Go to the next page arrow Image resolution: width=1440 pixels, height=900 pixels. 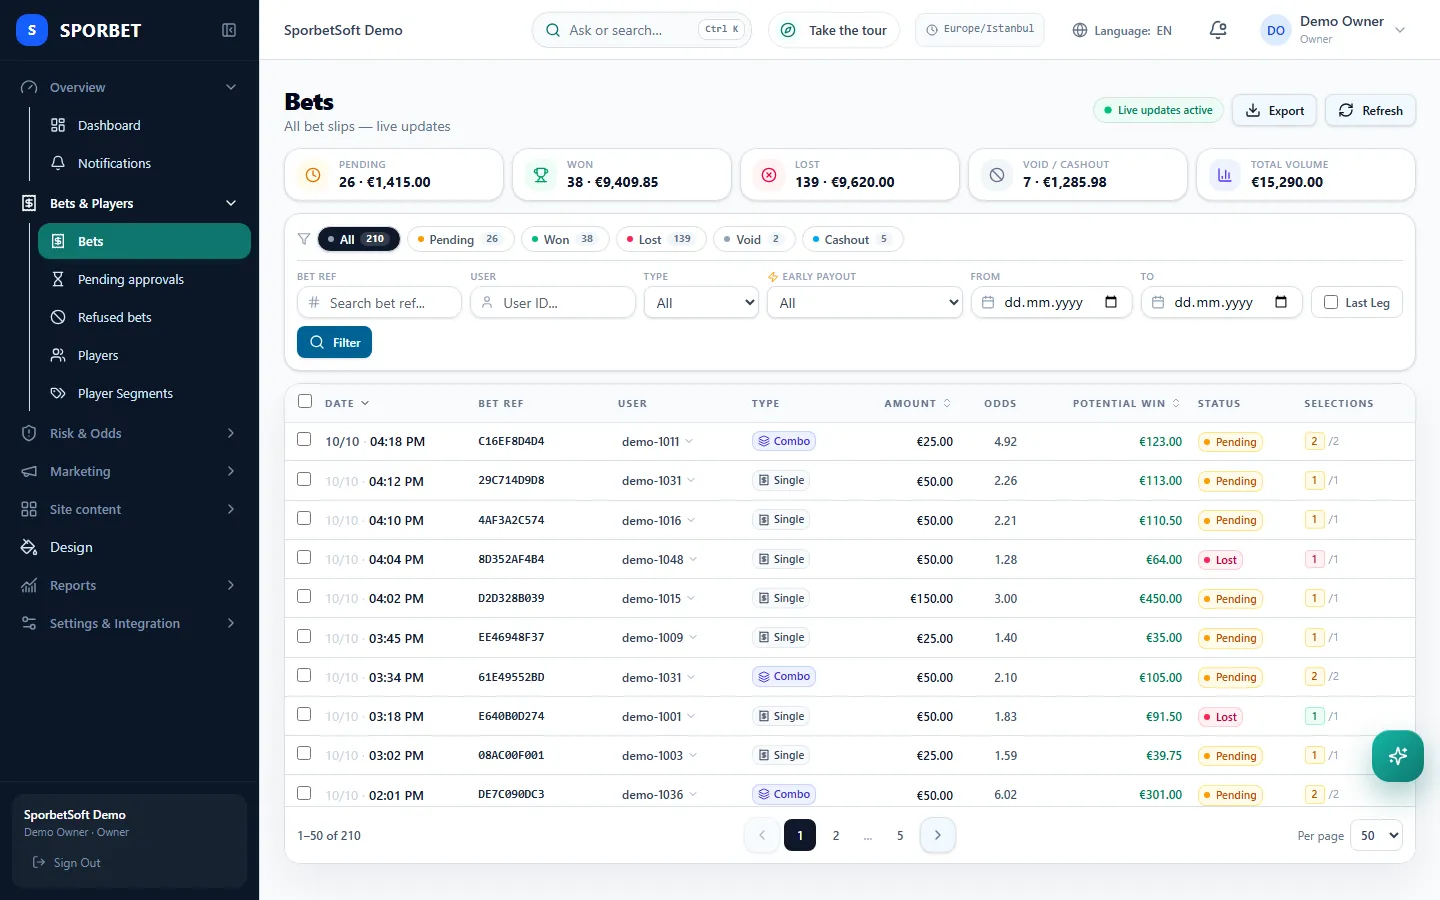(937, 835)
